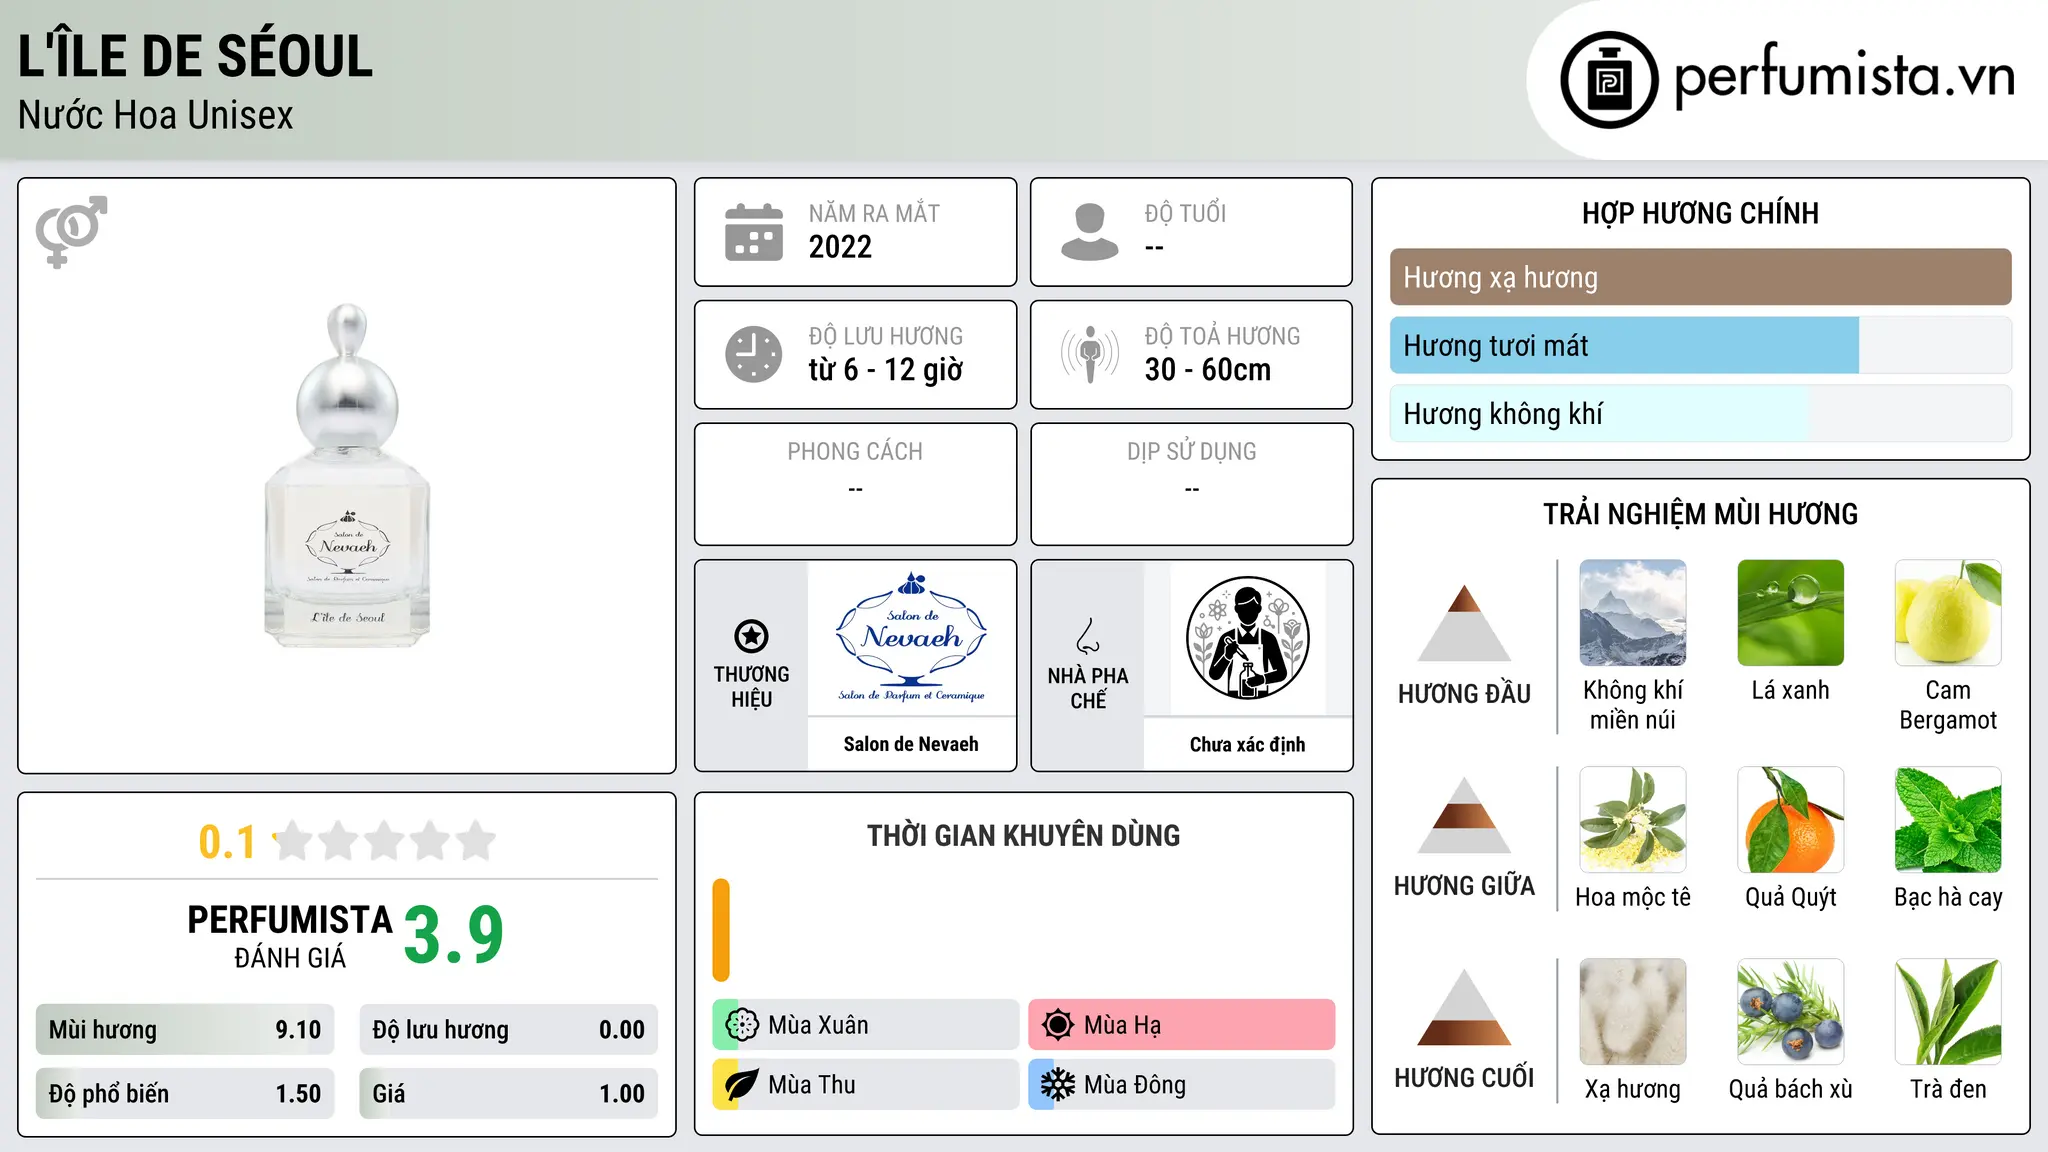Open the L'île de Séoul bottle image

[347, 476]
